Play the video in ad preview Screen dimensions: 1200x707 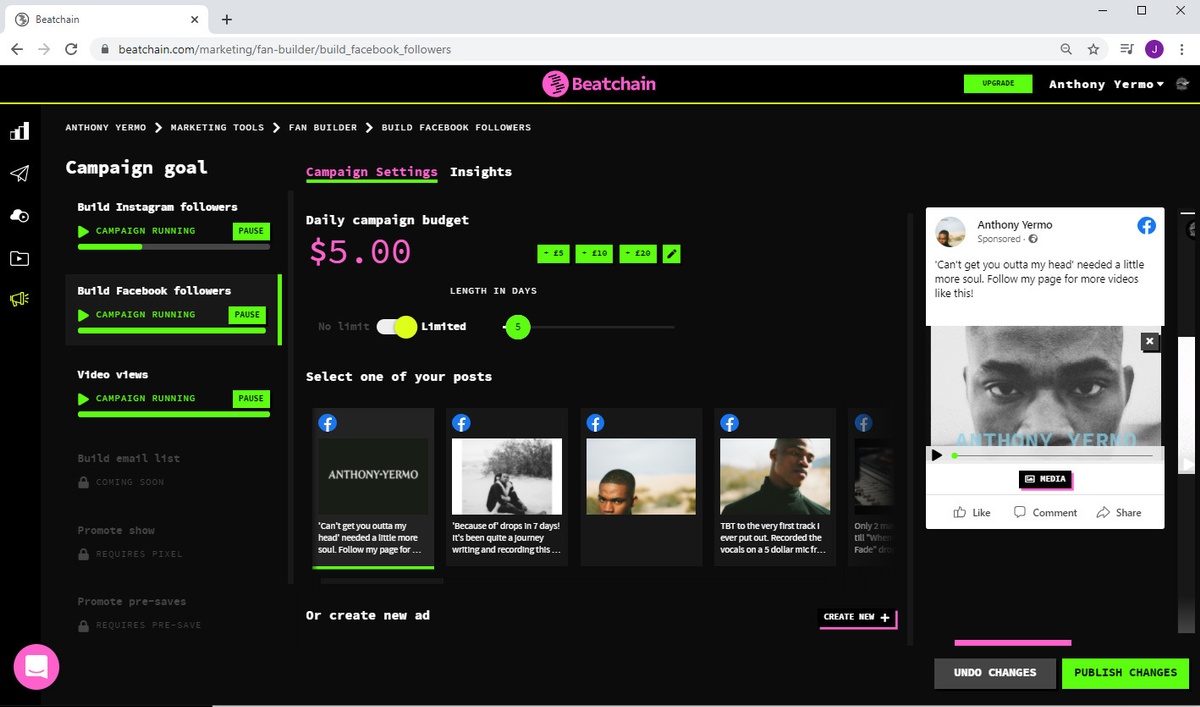coord(937,455)
